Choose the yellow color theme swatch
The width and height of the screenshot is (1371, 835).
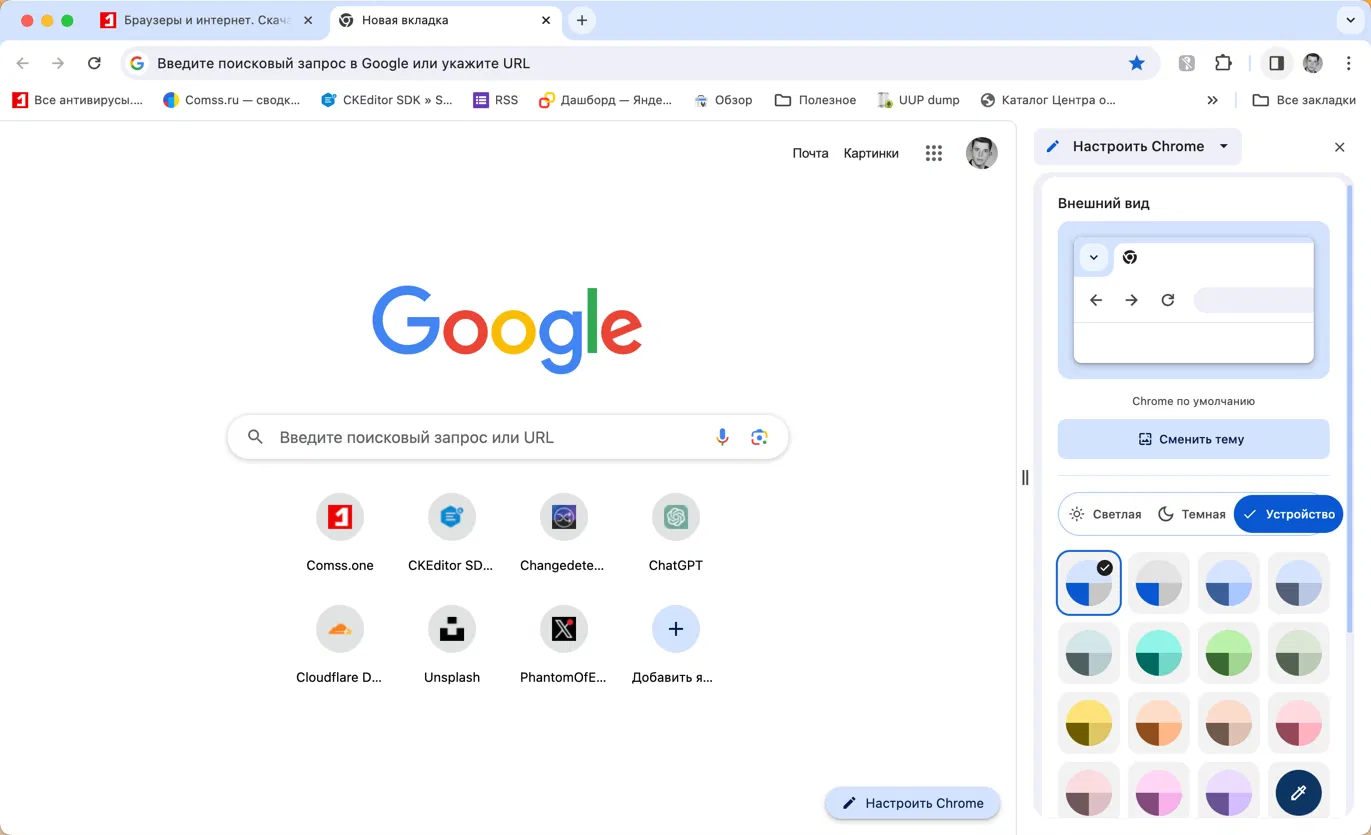point(1089,723)
